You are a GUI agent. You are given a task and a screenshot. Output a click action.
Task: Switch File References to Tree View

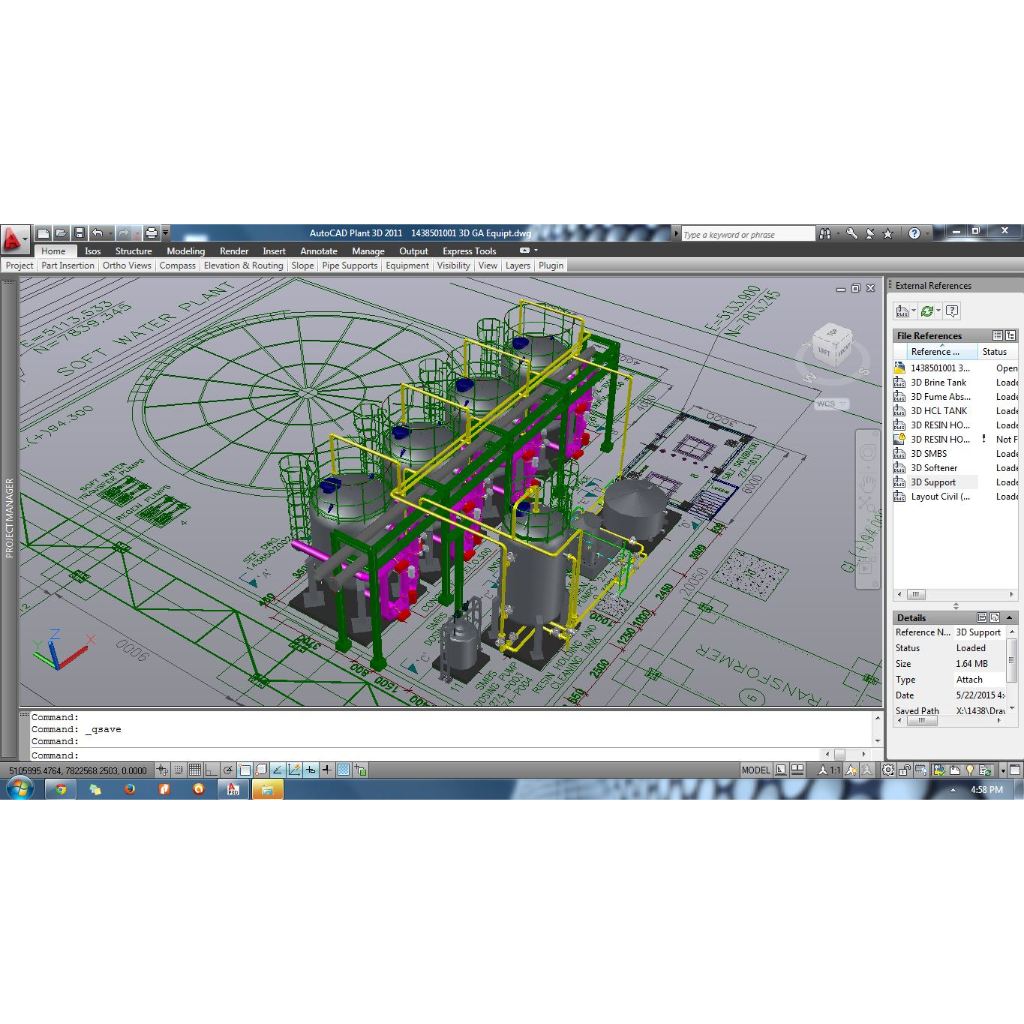coord(1010,336)
